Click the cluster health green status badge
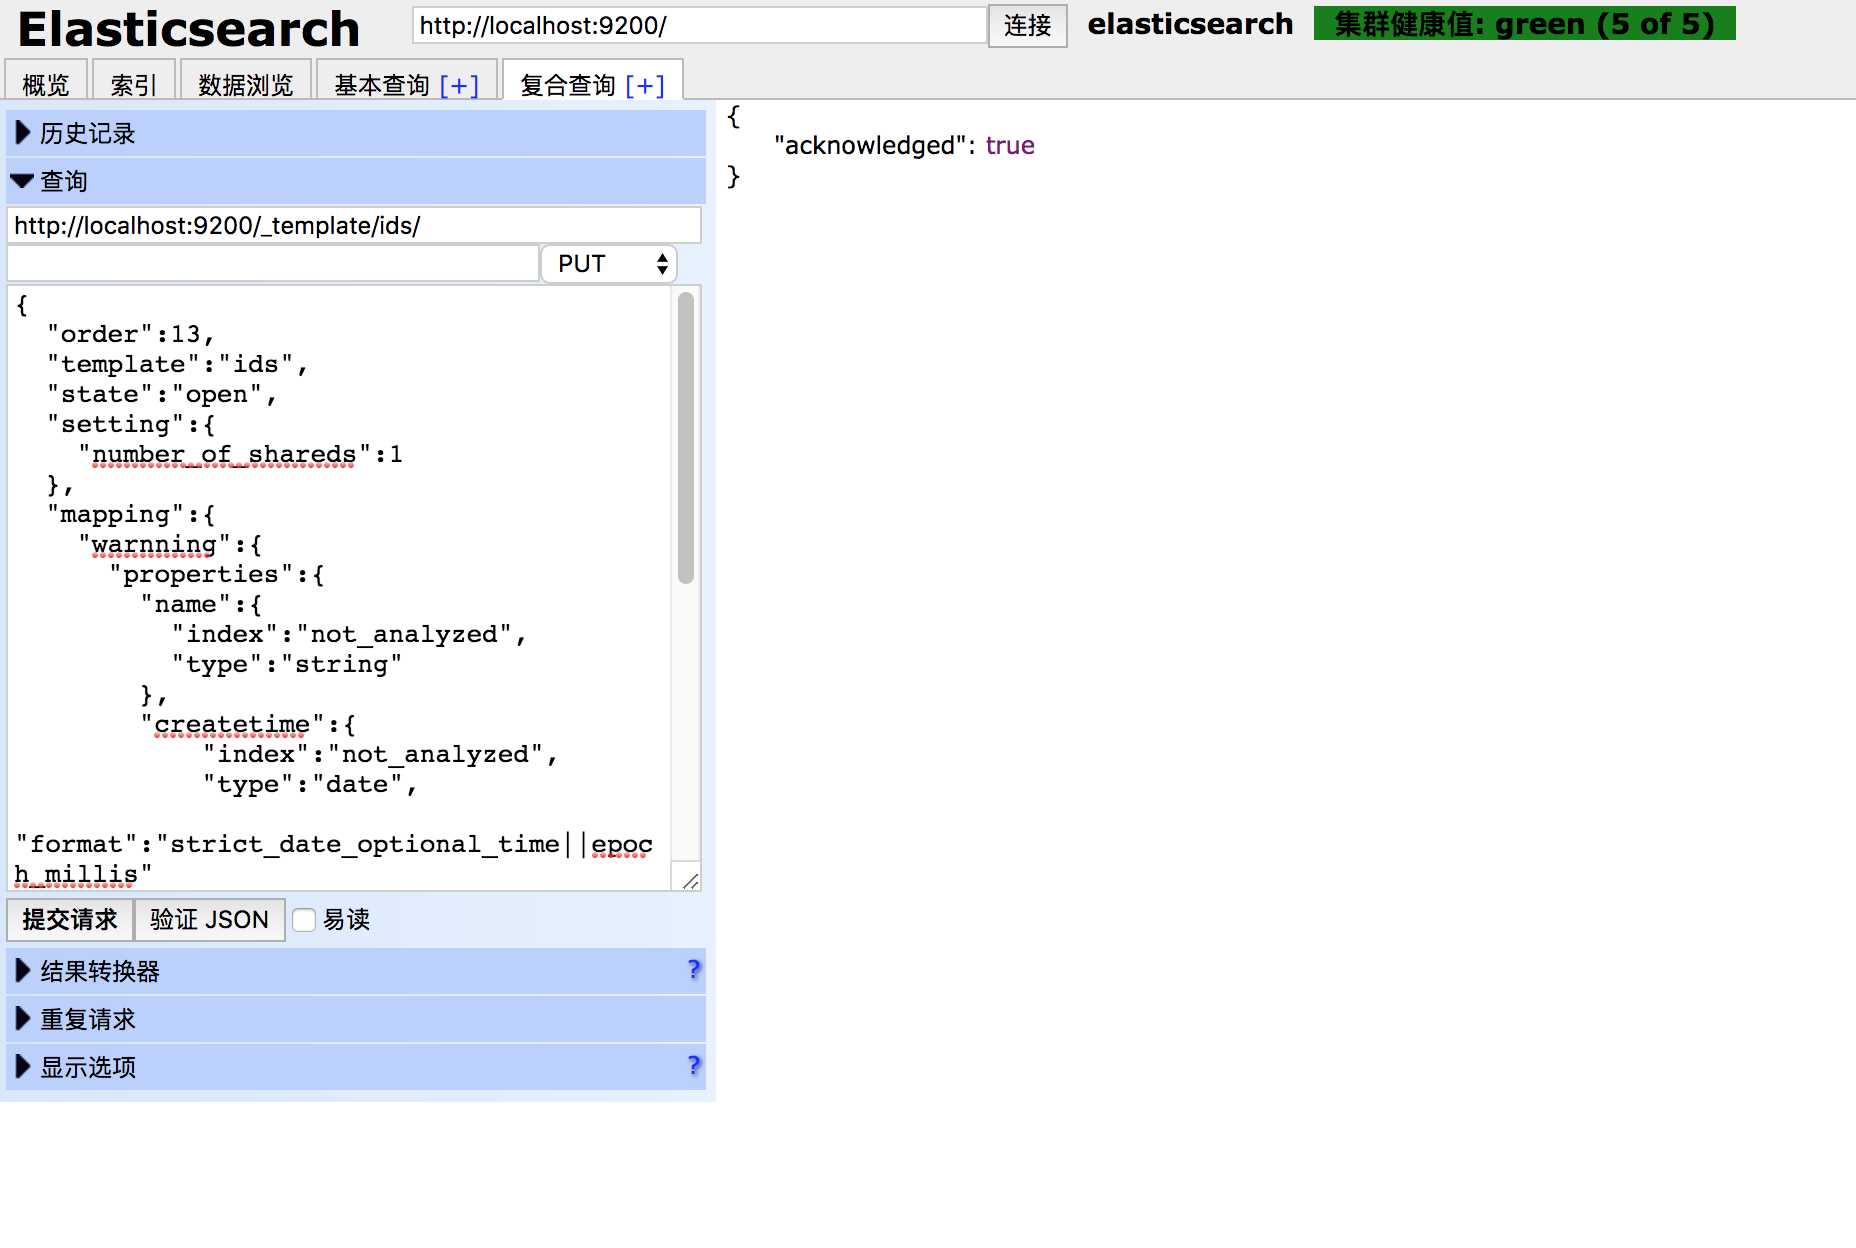The width and height of the screenshot is (1856, 1248). point(1524,23)
